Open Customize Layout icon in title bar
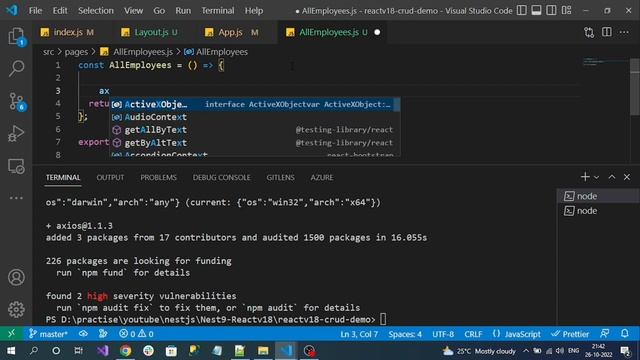Image resolution: width=640 pixels, height=360 pixels. click(x=566, y=11)
